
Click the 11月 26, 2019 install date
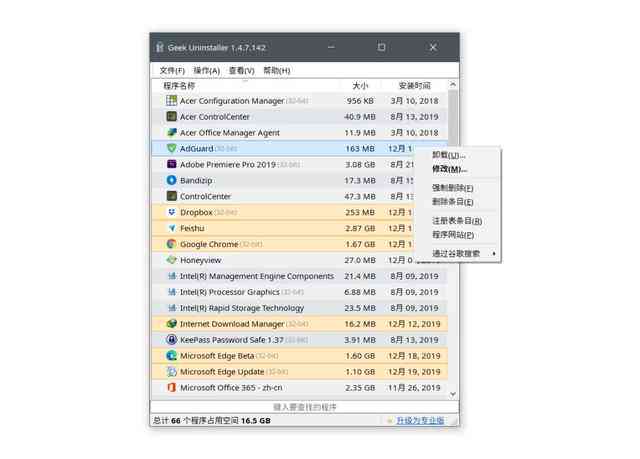coord(414,388)
